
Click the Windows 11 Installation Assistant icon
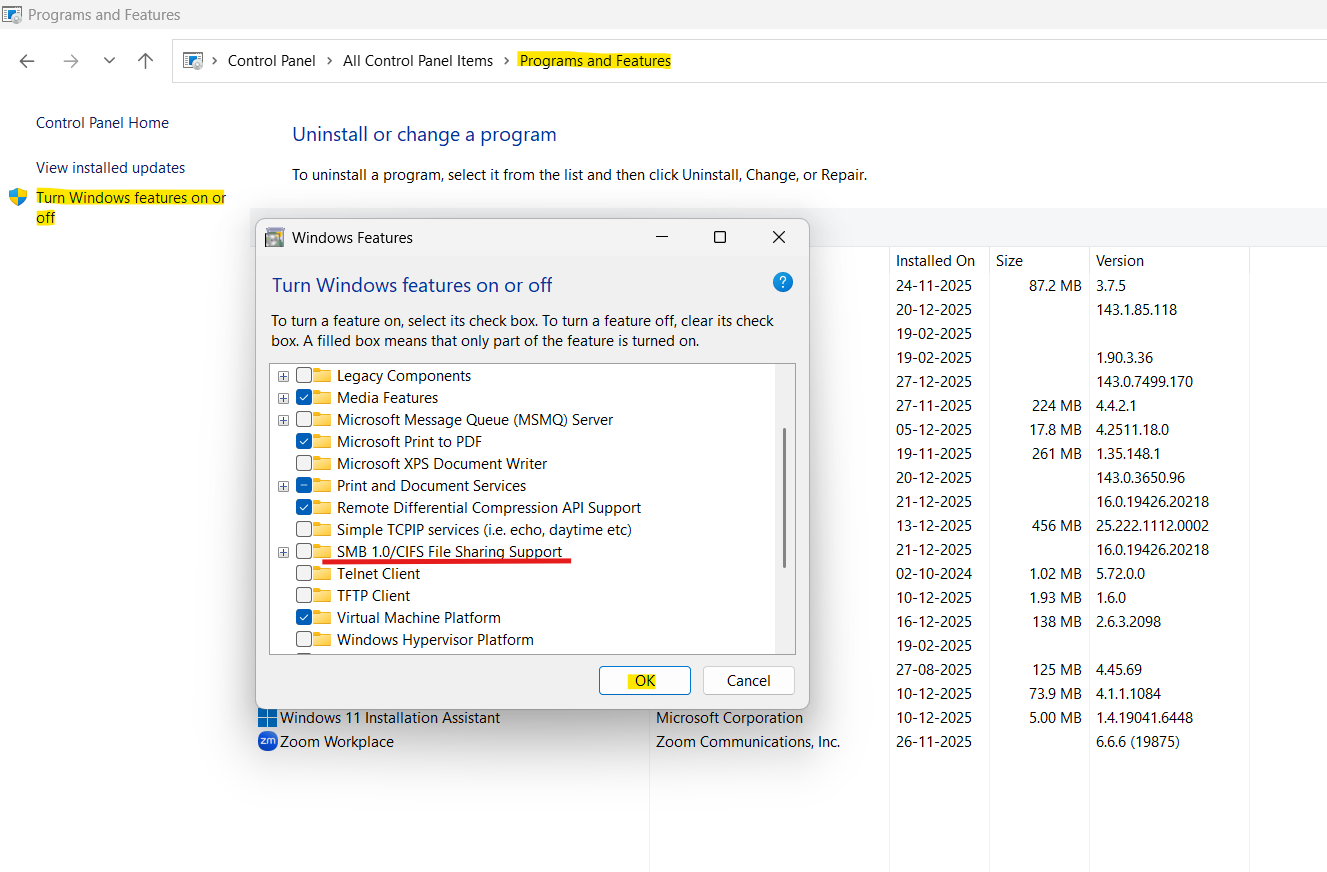coord(267,717)
